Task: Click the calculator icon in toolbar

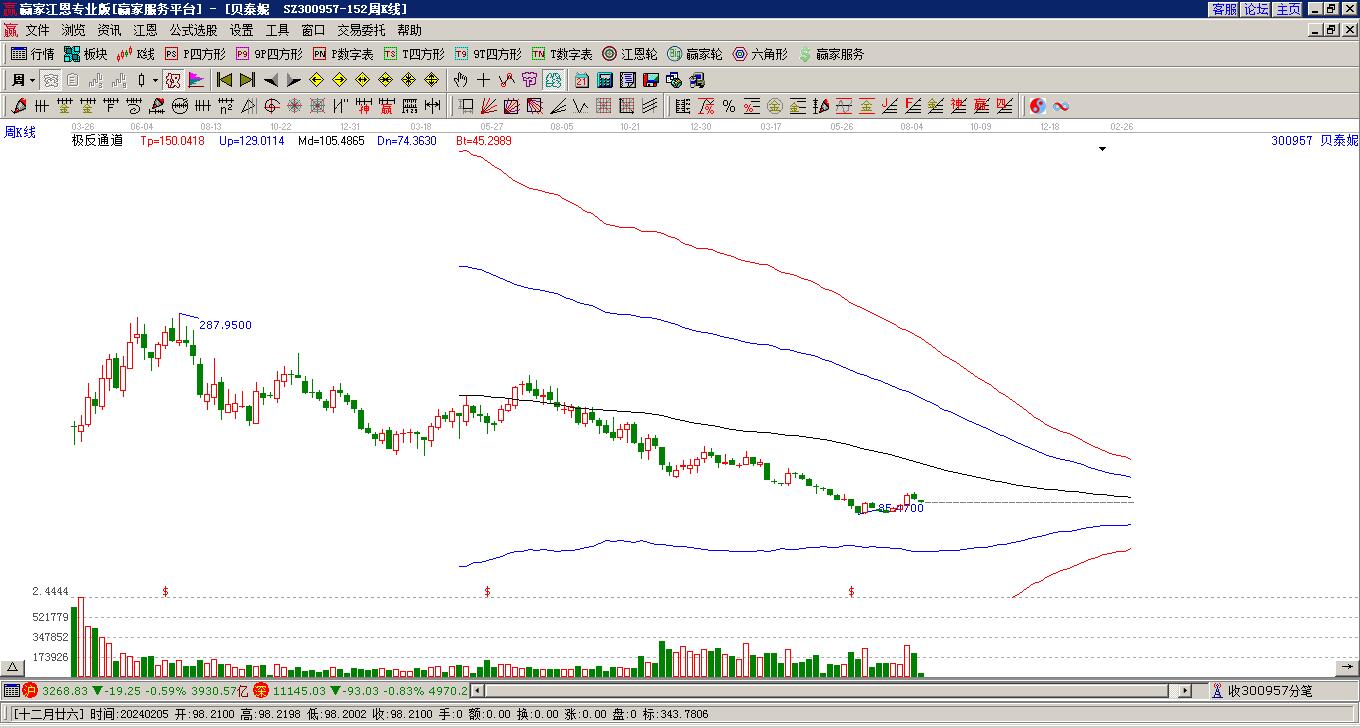Action: click(x=605, y=80)
